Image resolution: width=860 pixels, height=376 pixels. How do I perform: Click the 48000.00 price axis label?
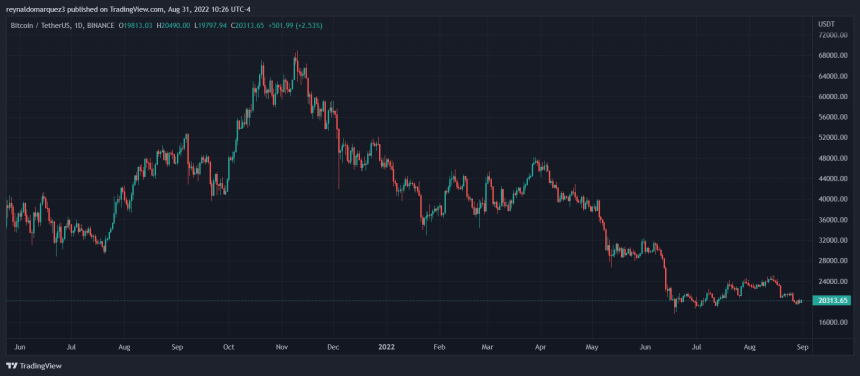[833, 158]
